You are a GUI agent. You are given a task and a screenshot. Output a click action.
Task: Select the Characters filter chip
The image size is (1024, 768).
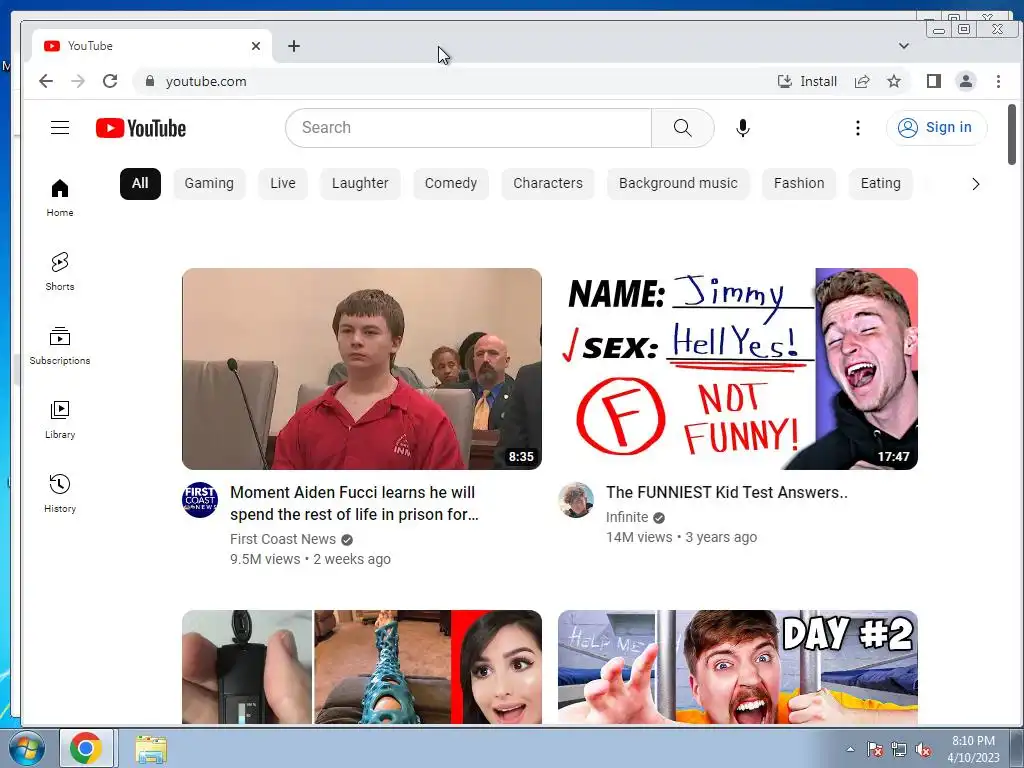click(548, 184)
